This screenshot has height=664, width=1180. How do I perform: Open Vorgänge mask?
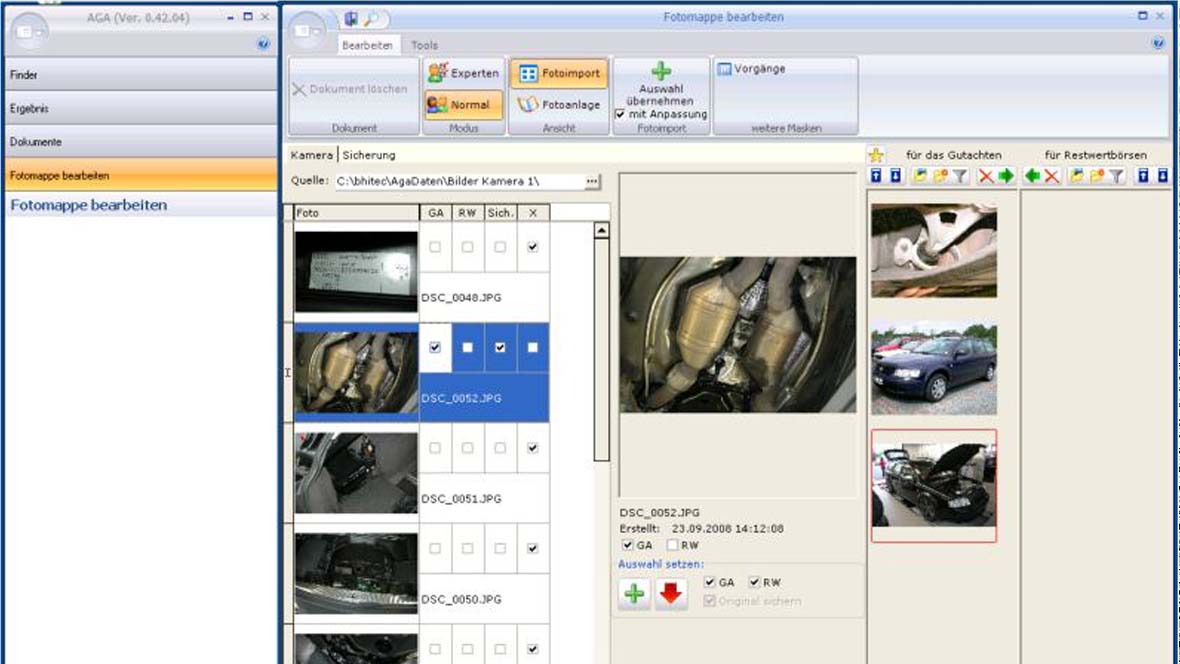(x=751, y=69)
